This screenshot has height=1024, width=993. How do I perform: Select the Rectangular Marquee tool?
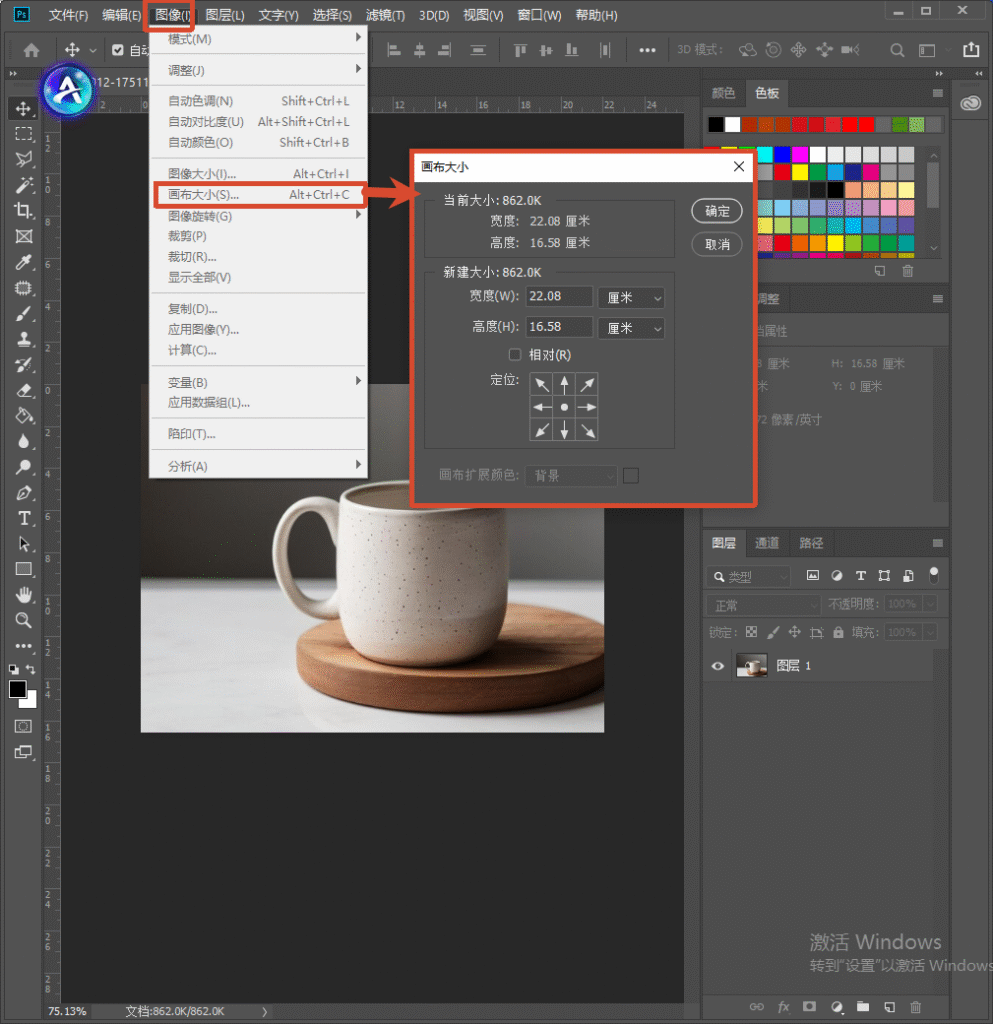24,134
